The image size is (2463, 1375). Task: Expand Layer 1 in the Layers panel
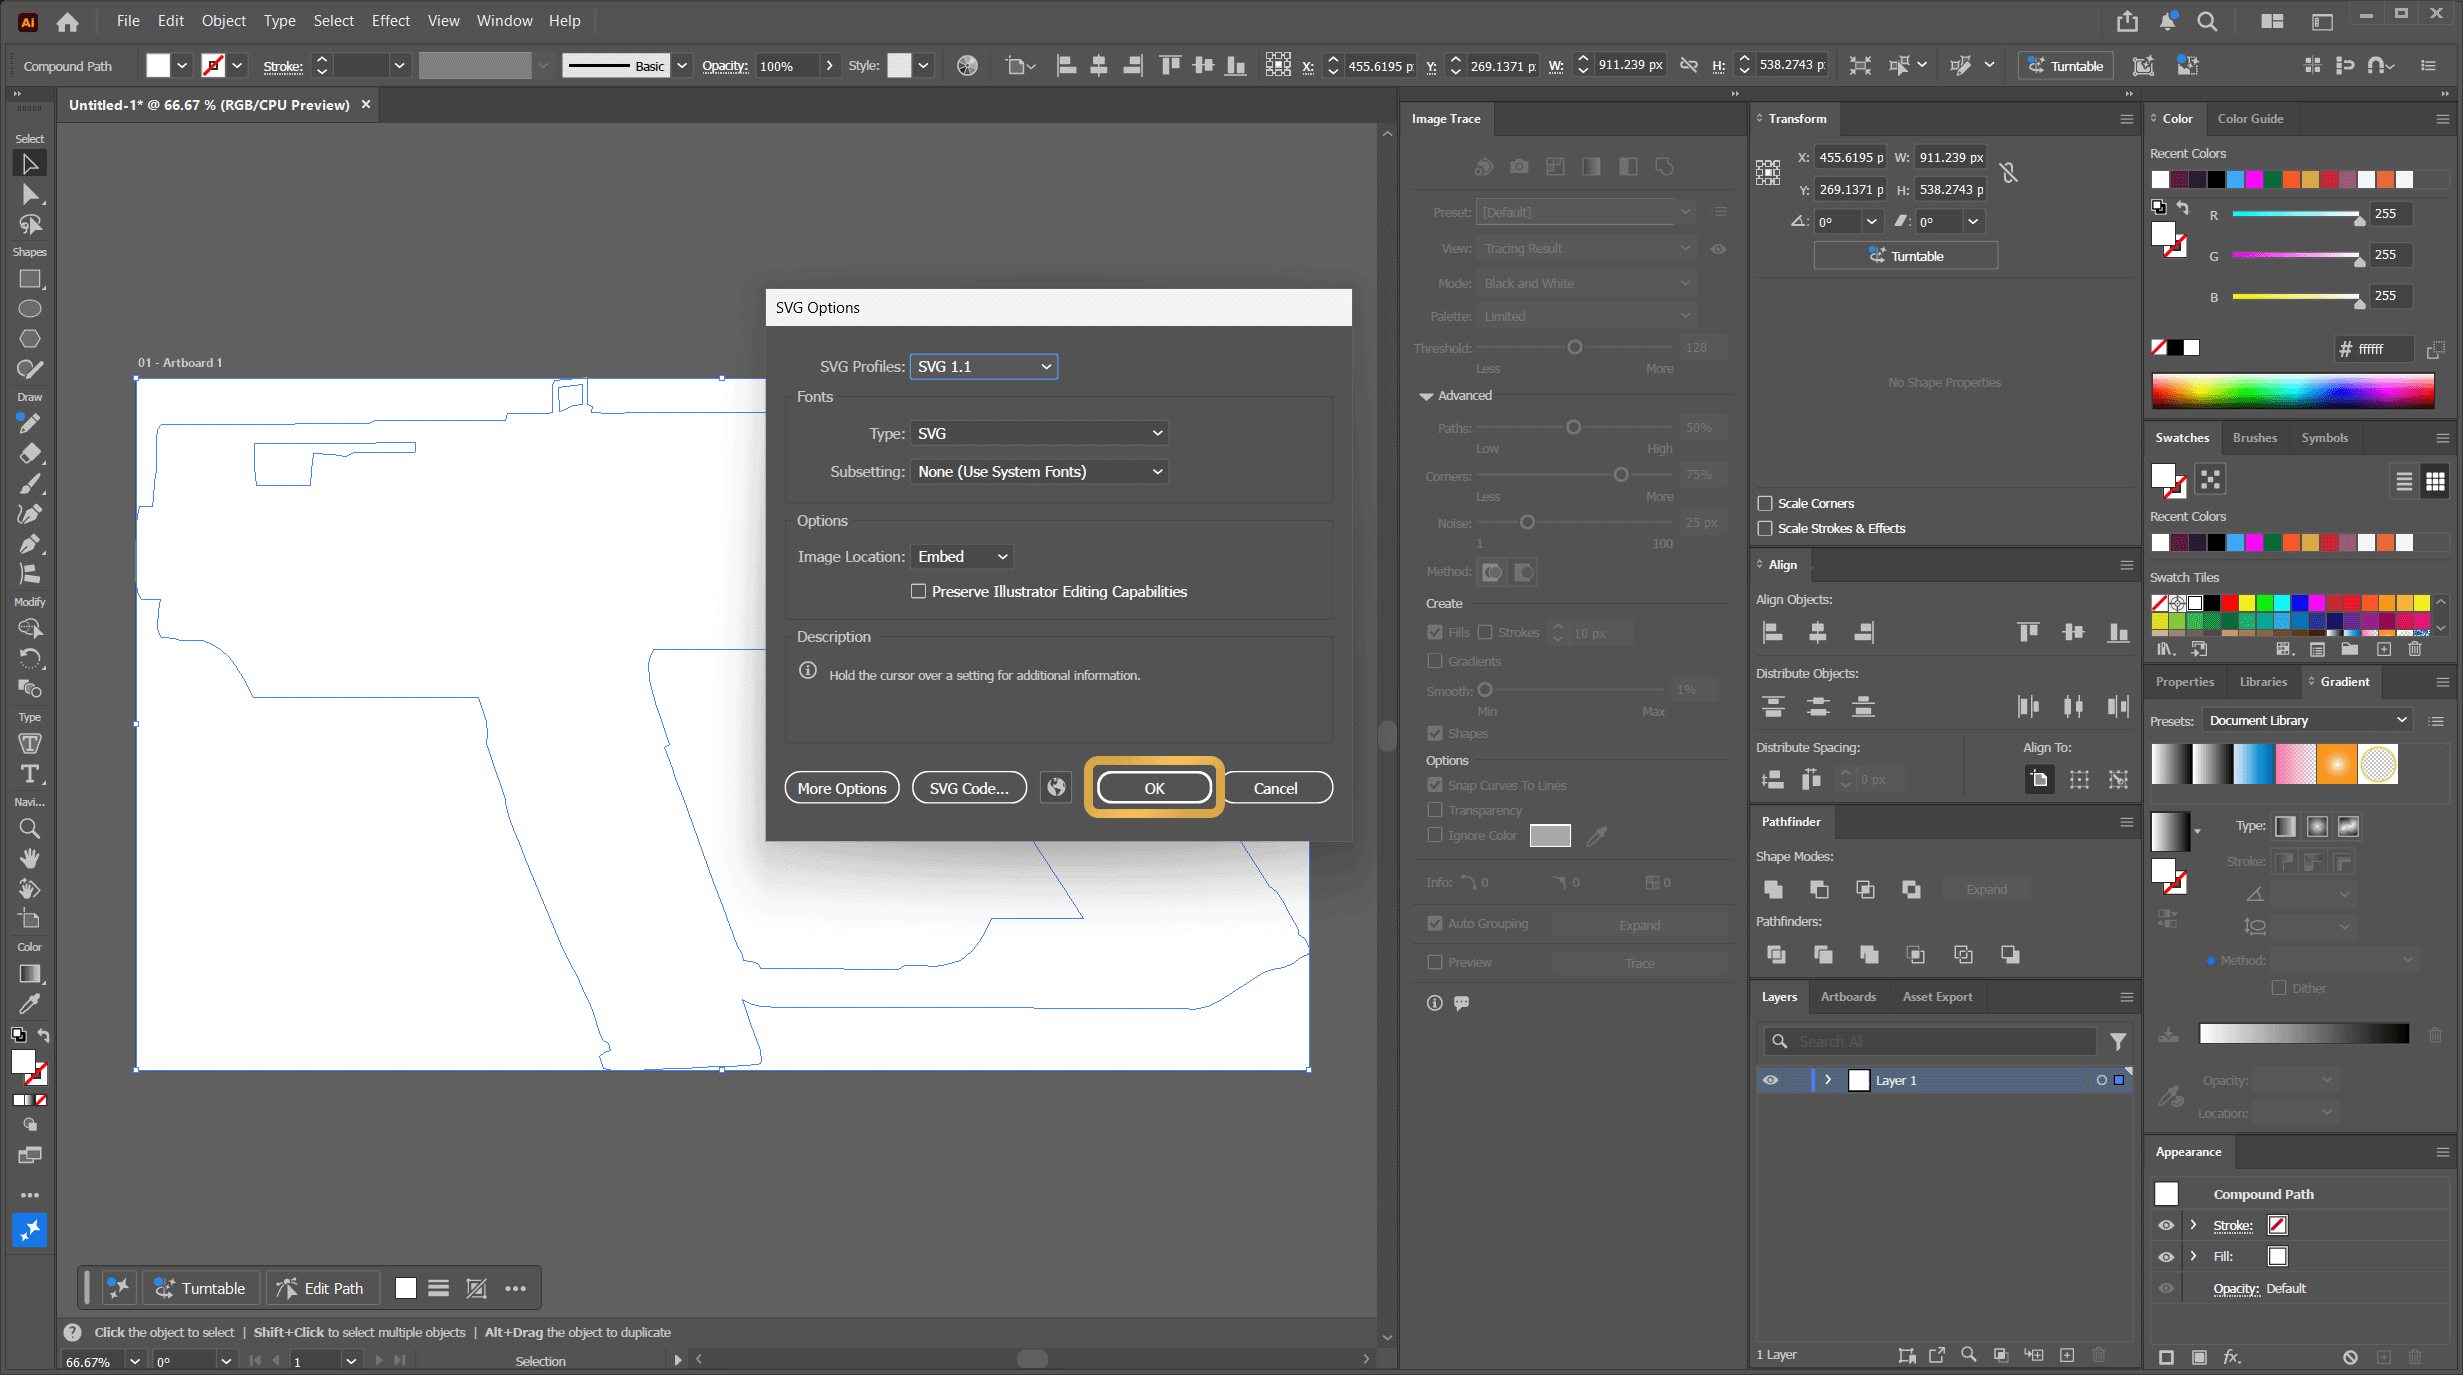[x=1828, y=1080]
